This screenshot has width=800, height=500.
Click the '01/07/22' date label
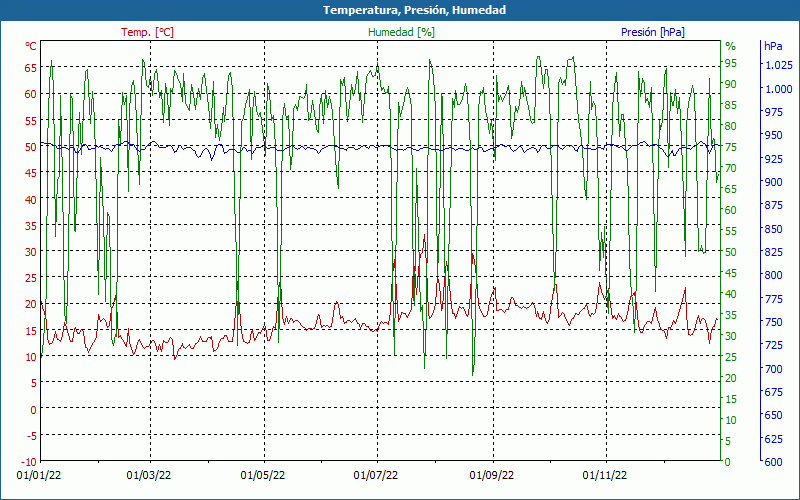pos(376,476)
